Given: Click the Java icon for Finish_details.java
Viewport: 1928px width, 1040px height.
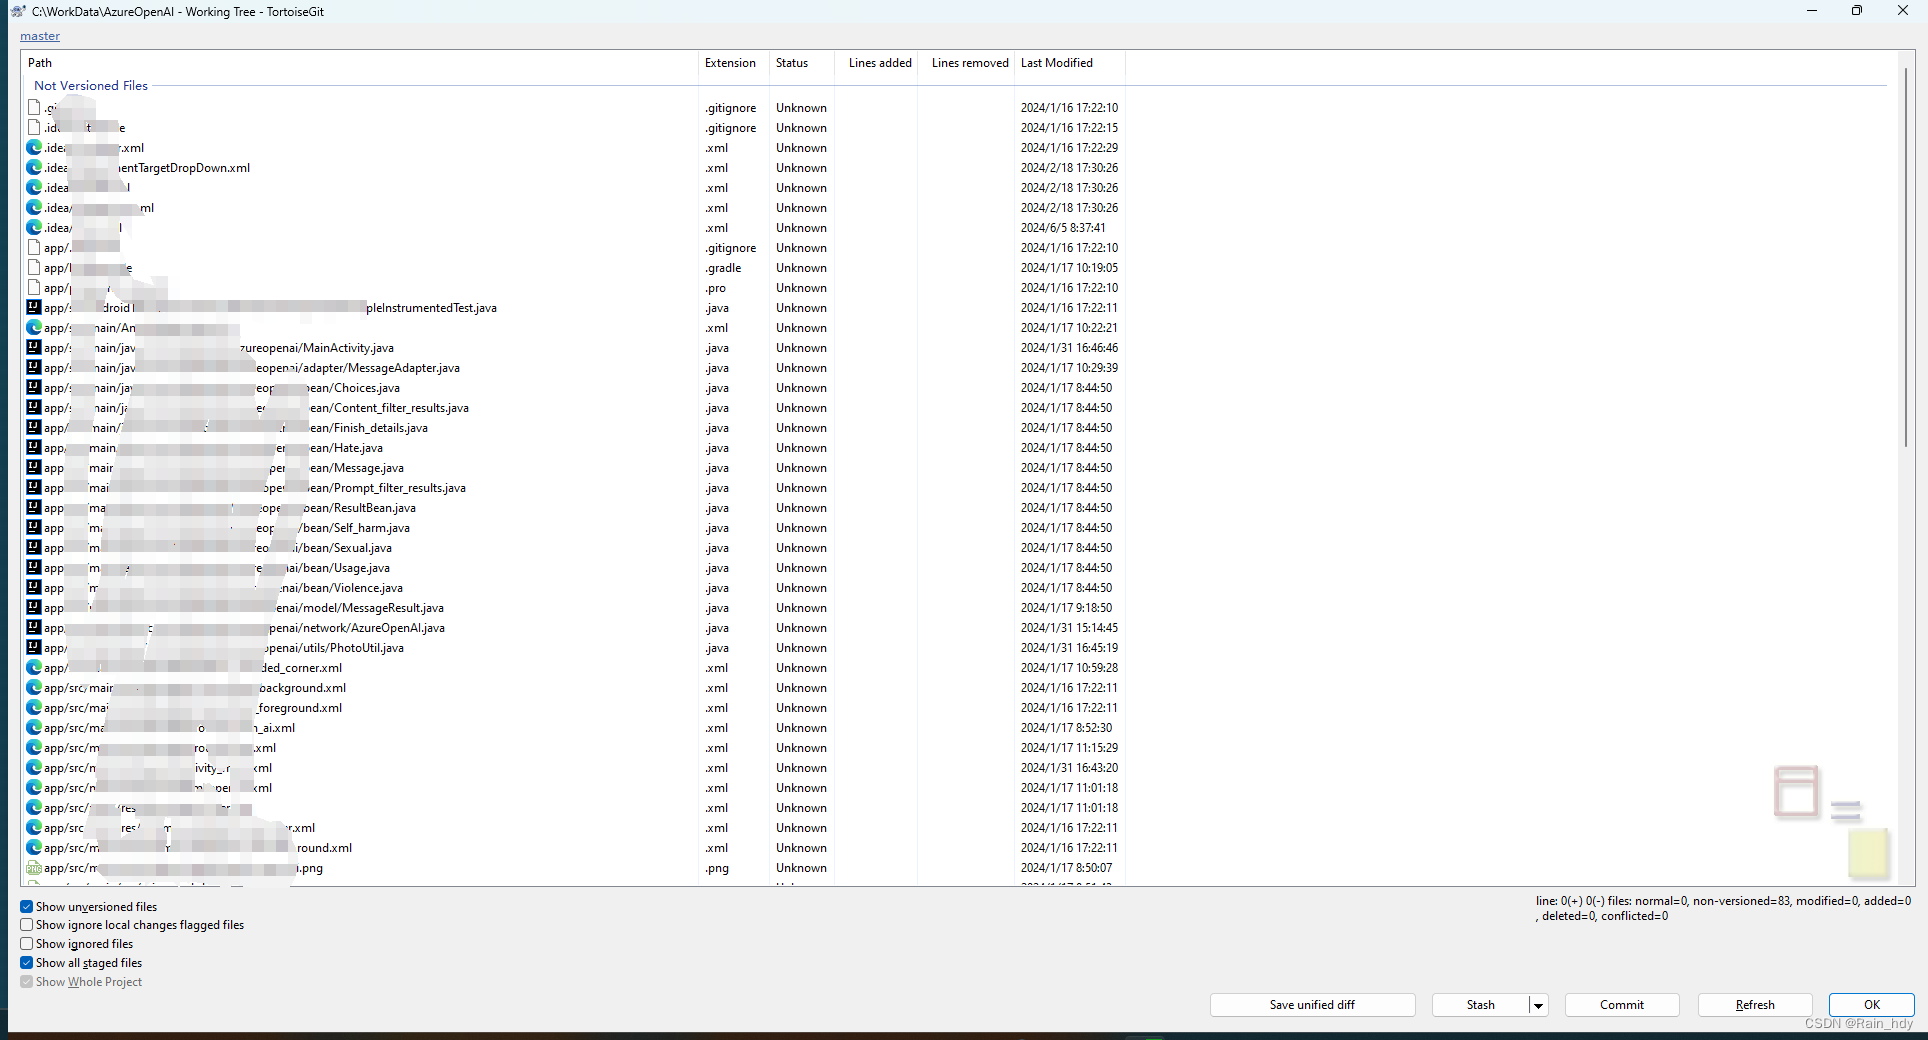Looking at the screenshot, I should tap(34, 428).
